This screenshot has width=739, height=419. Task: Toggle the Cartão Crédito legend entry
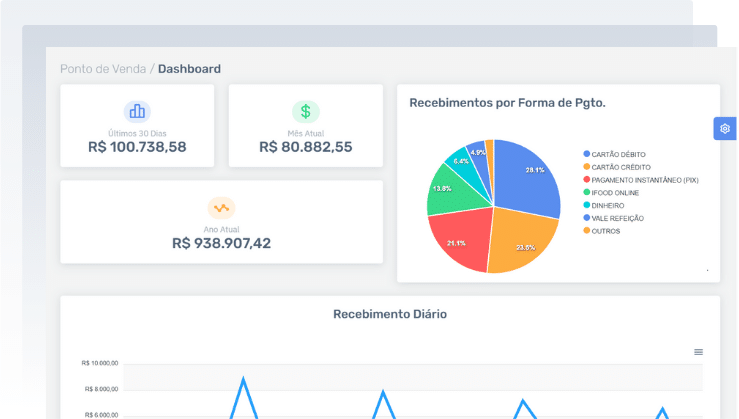[619, 167]
